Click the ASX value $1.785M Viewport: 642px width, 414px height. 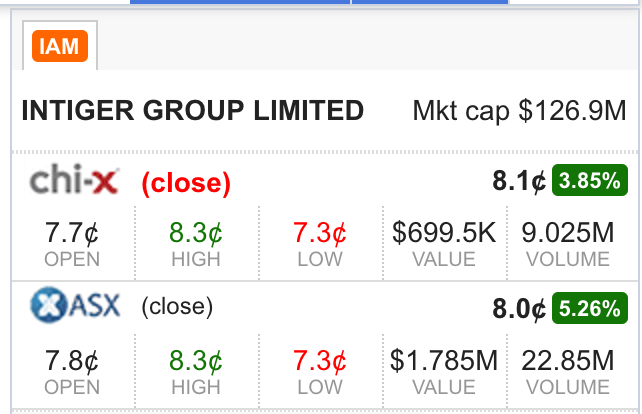444,361
